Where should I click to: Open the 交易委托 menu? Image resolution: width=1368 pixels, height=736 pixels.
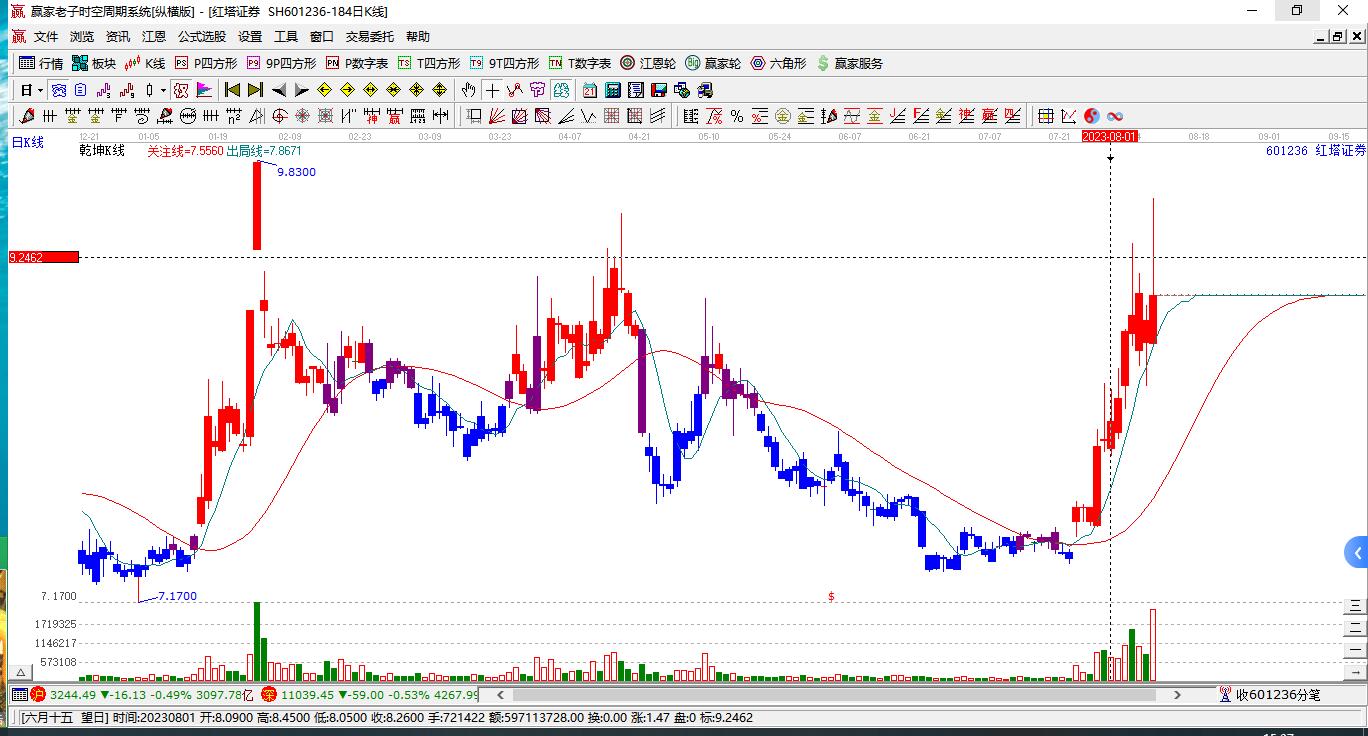tap(370, 37)
